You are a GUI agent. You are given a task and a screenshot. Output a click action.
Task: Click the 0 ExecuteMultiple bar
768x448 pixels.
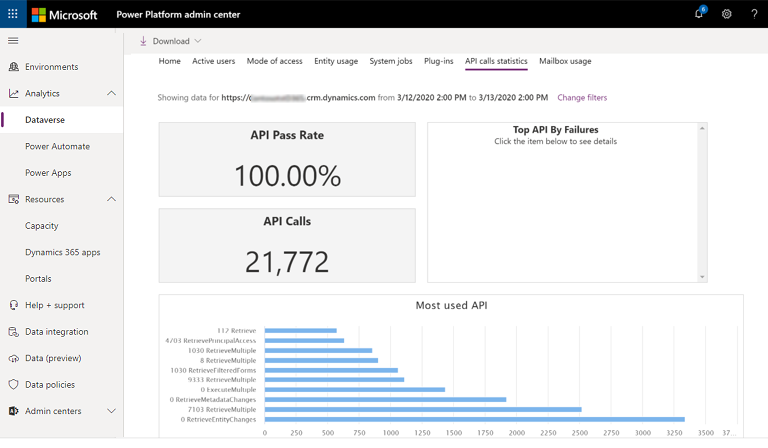tap(355, 390)
